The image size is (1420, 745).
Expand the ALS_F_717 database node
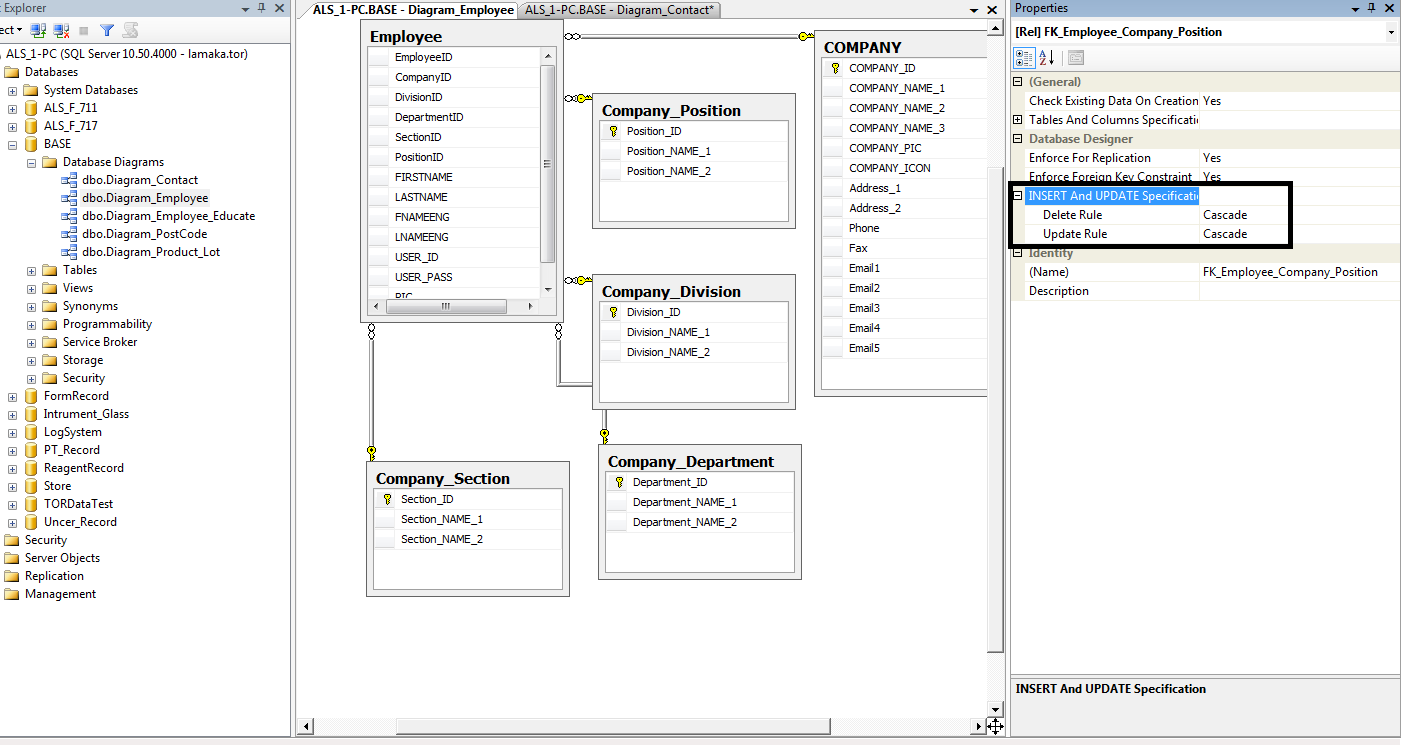12,126
